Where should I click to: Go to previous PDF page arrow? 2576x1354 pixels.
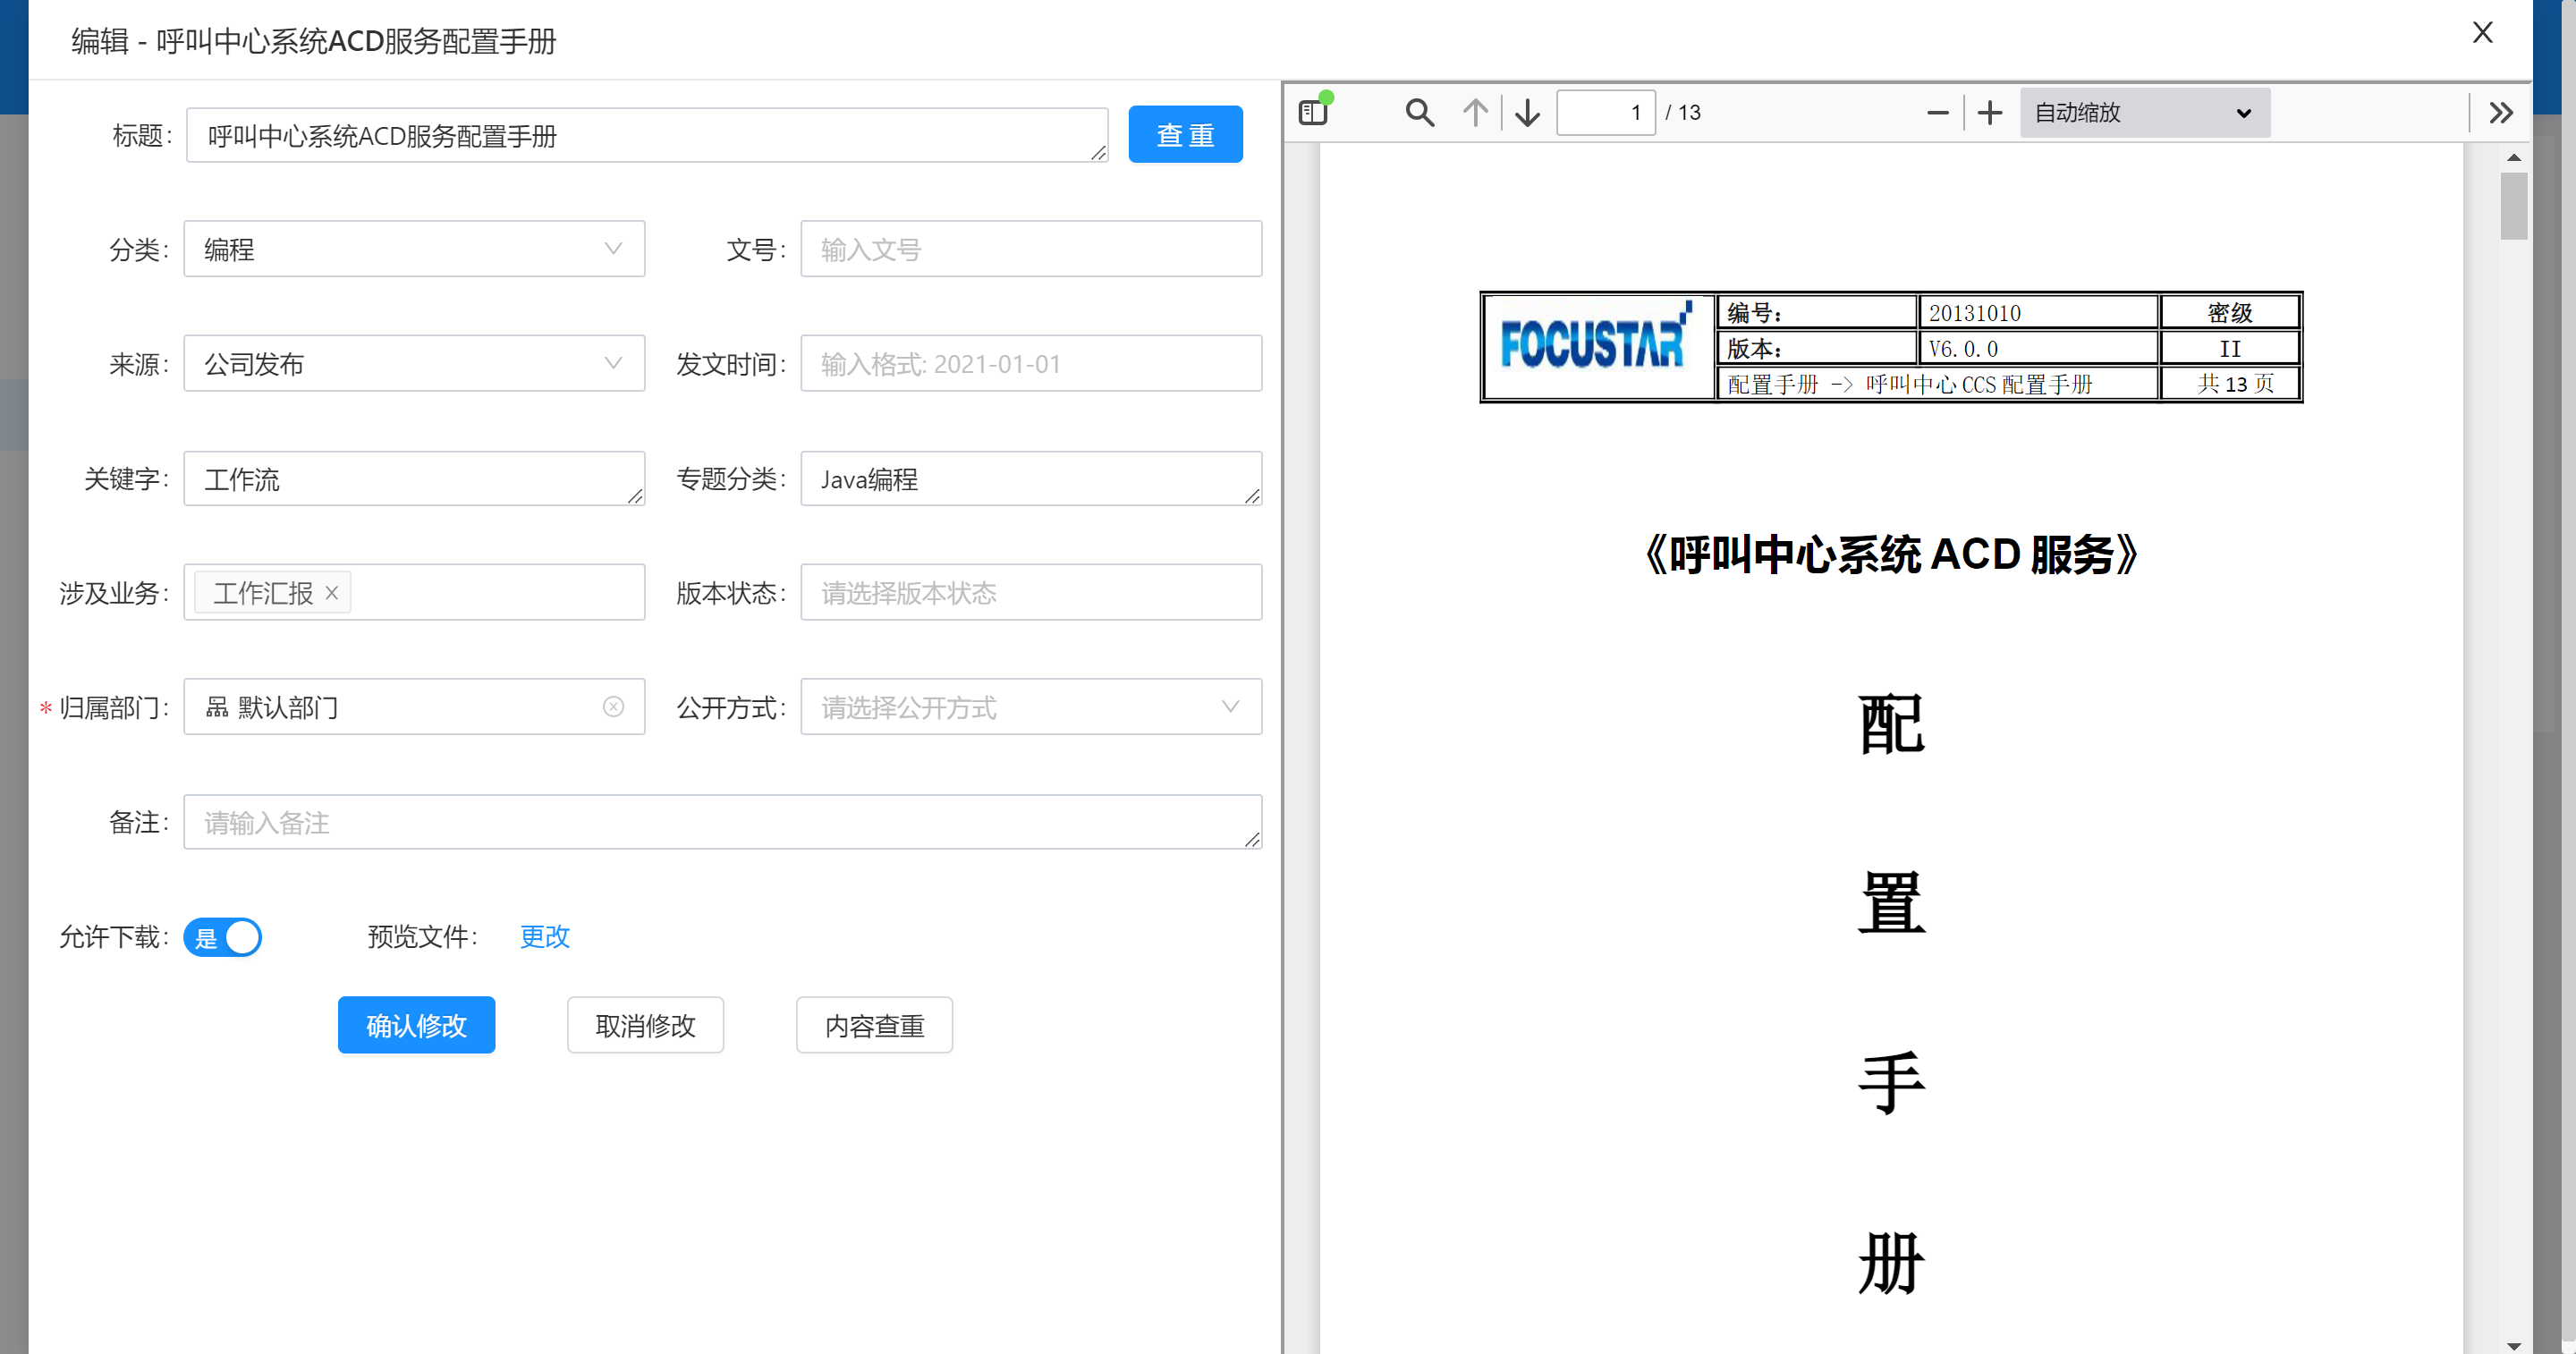1475,113
